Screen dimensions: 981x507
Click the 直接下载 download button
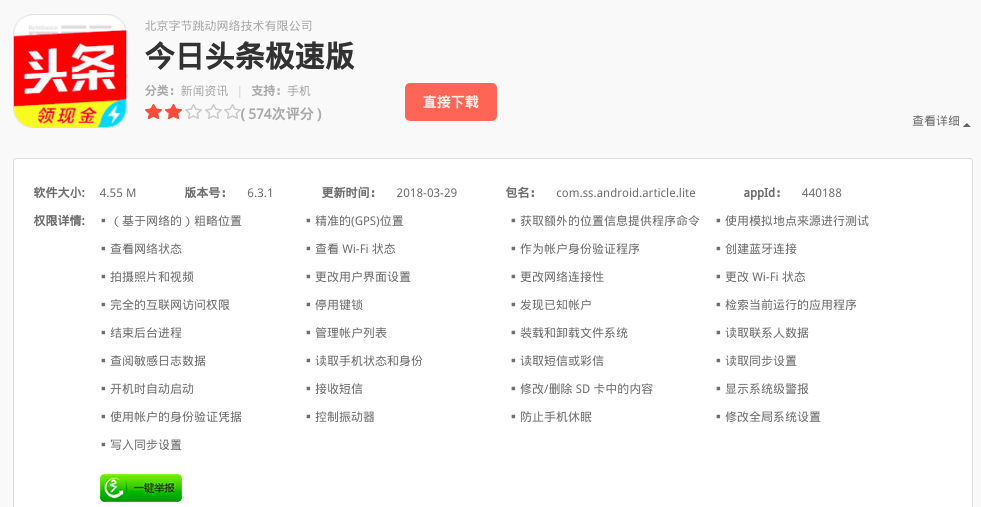450,102
